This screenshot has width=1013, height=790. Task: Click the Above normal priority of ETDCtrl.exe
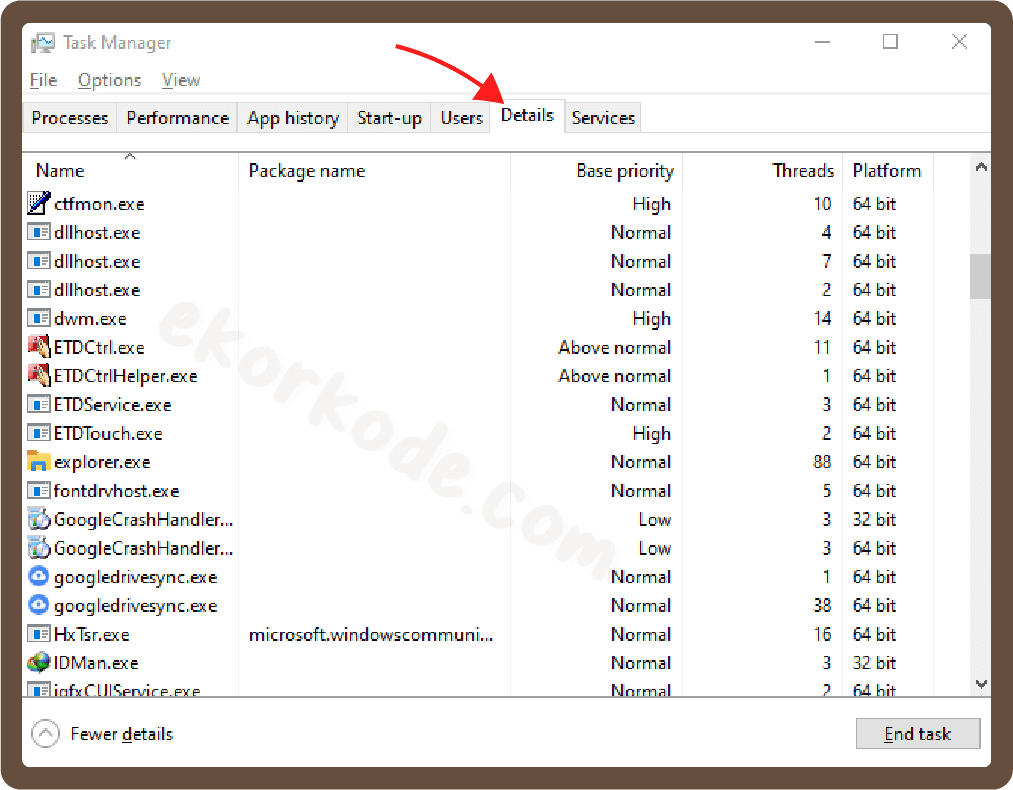(614, 348)
